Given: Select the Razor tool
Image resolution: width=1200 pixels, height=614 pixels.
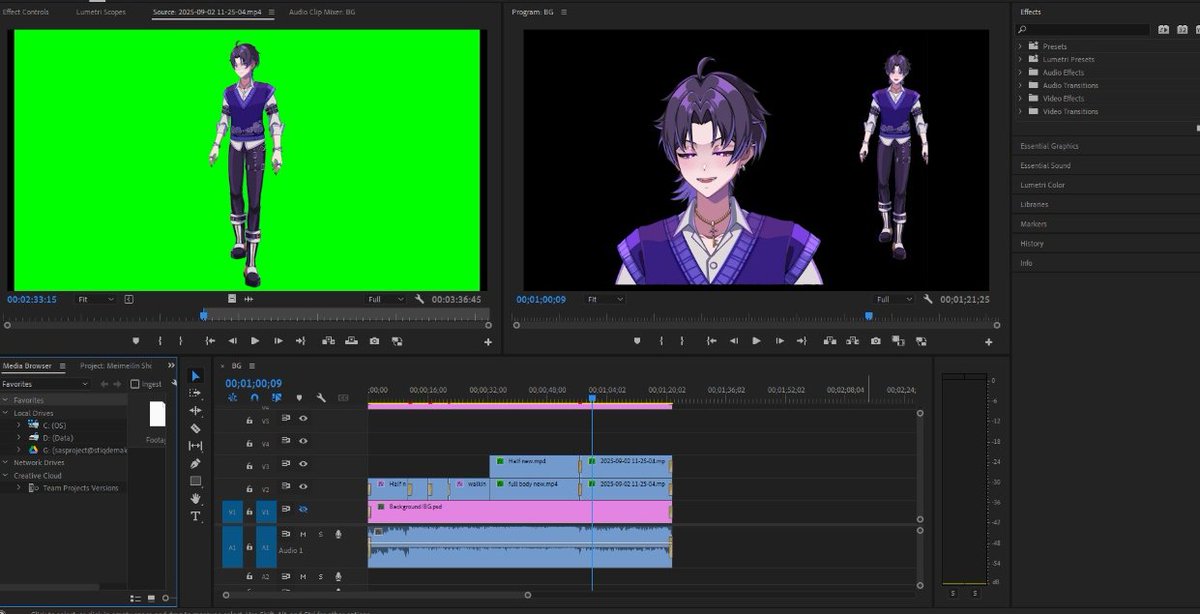Looking at the screenshot, I should pos(195,430).
